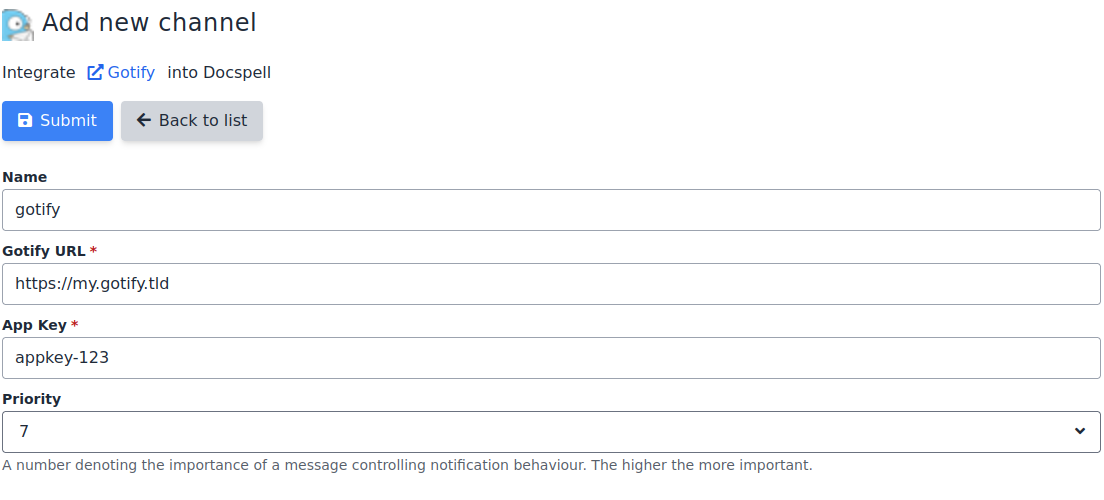Click the Gotify URL label
1104x500 pixels.
point(44,251)
